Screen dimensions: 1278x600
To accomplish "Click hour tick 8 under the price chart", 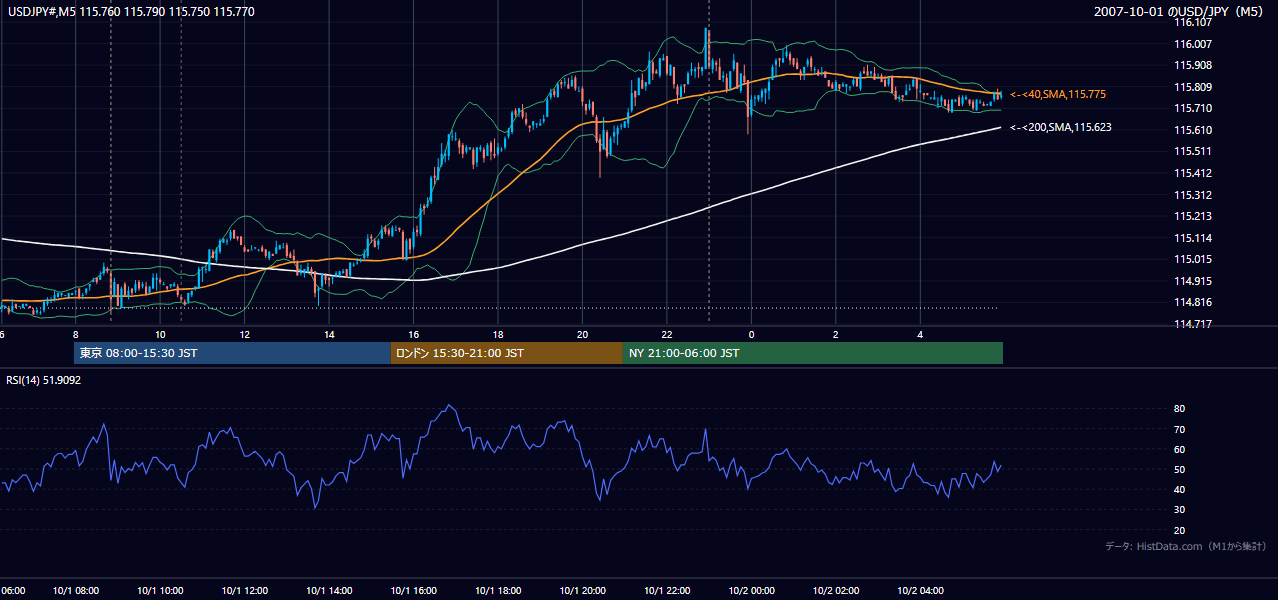I will pos(76,334).
